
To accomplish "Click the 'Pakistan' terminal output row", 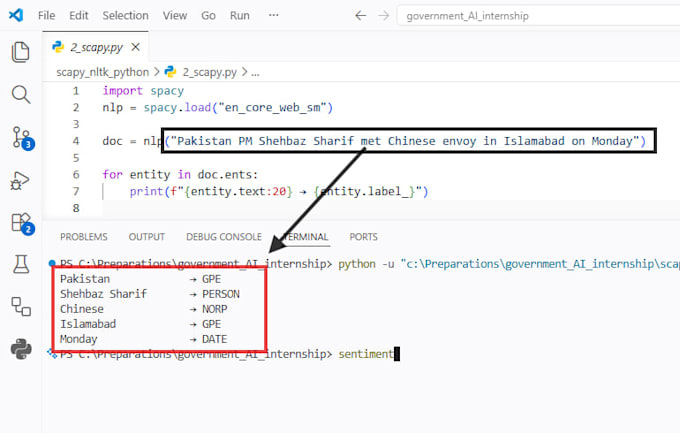I will coord(141,279).
